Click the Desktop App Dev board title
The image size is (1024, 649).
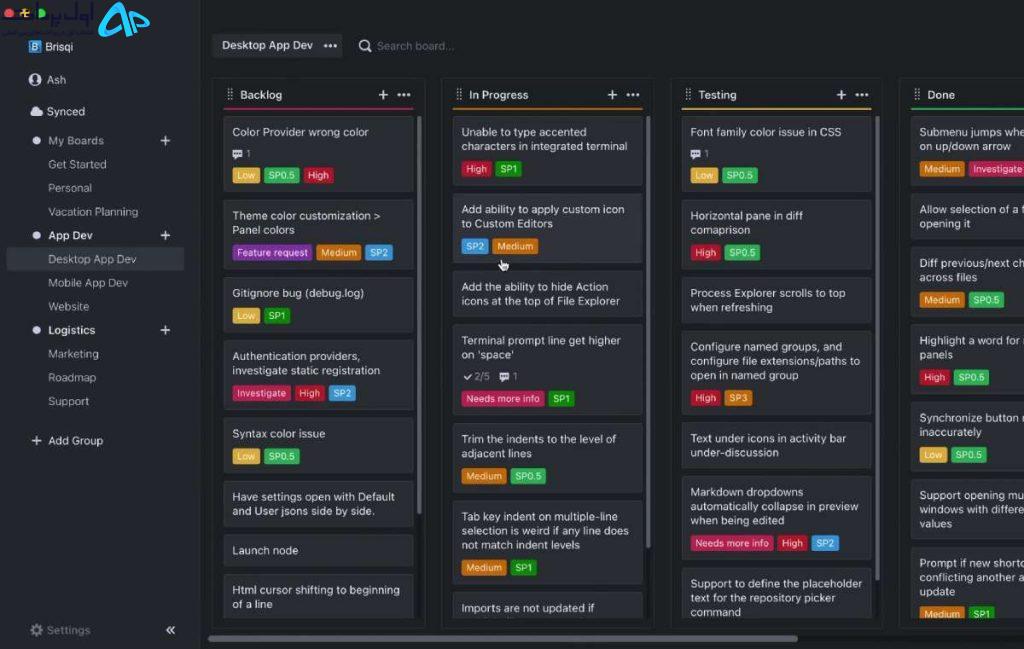[x=267, y=45]
